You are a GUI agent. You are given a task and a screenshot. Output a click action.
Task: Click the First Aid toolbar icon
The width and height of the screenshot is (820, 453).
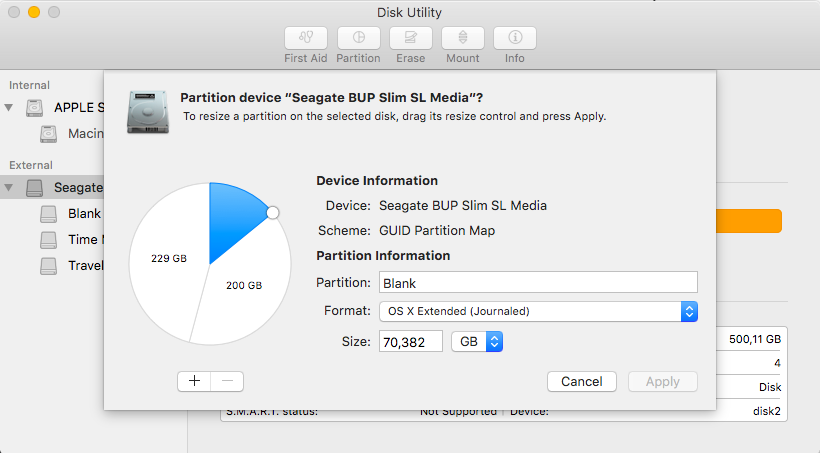306,38
